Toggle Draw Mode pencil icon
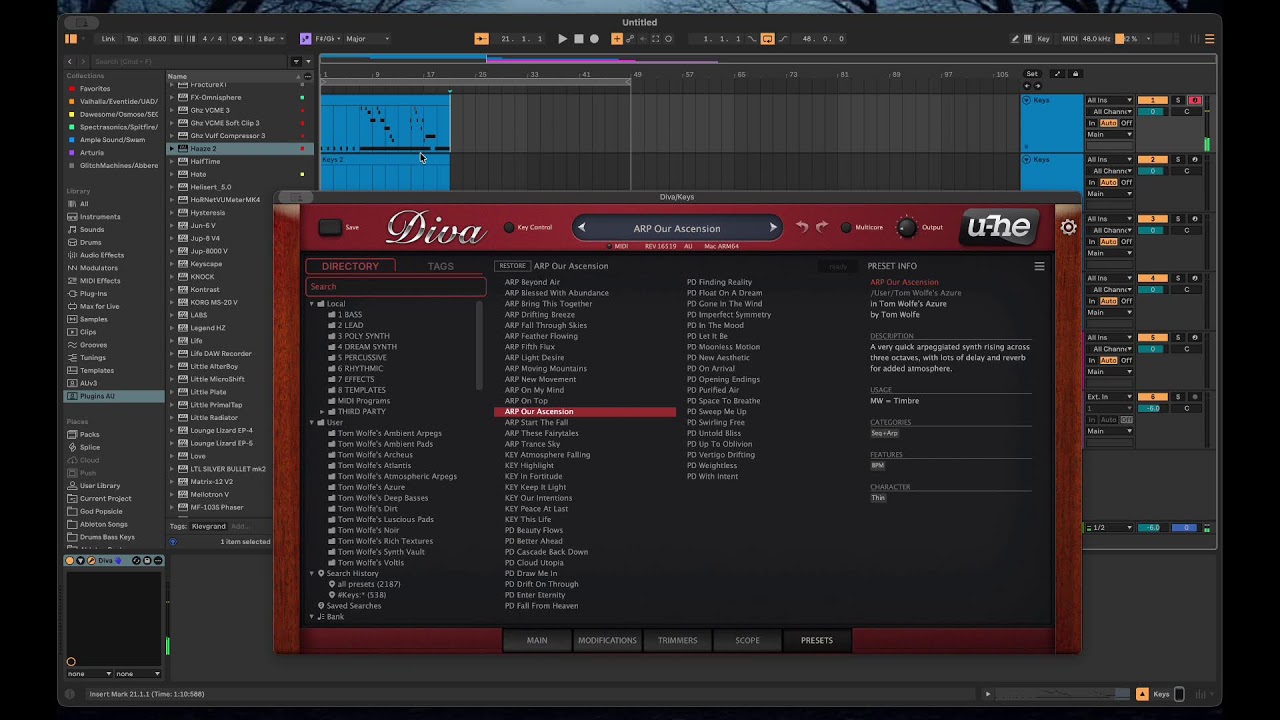This screenshot has height=720, width=1280. click(1015, 39)
